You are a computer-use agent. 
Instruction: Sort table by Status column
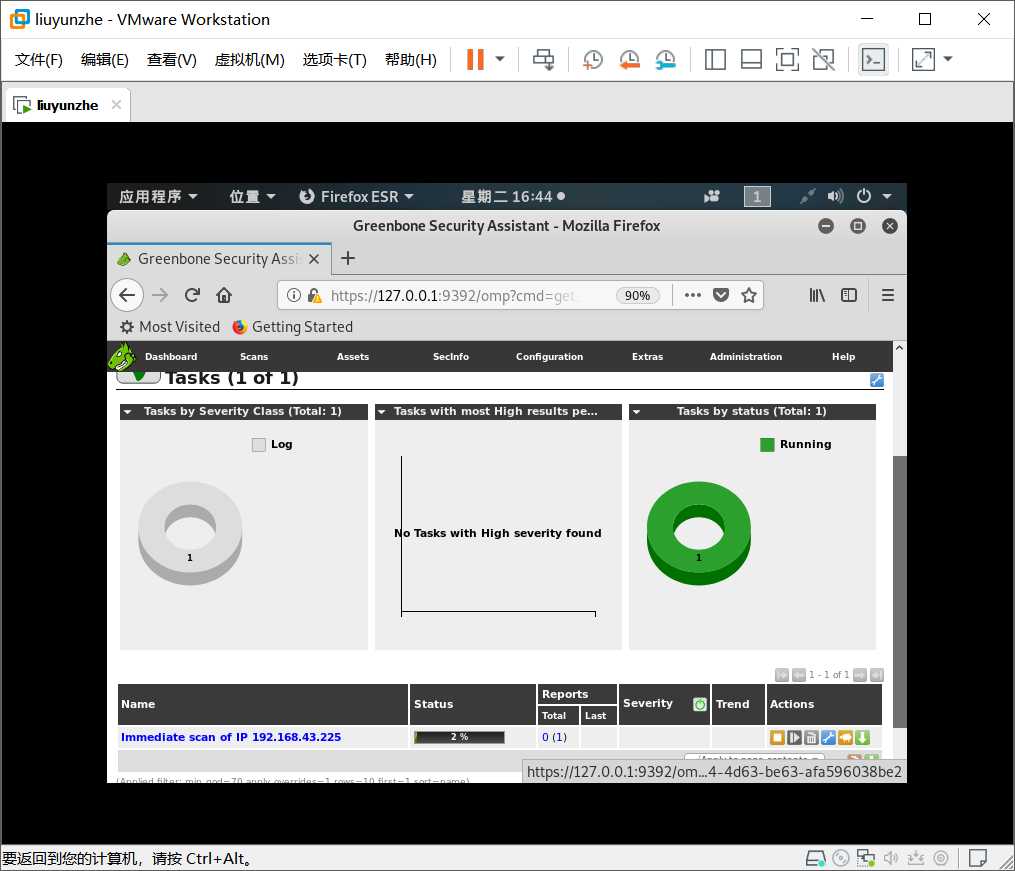click(433, 704)
